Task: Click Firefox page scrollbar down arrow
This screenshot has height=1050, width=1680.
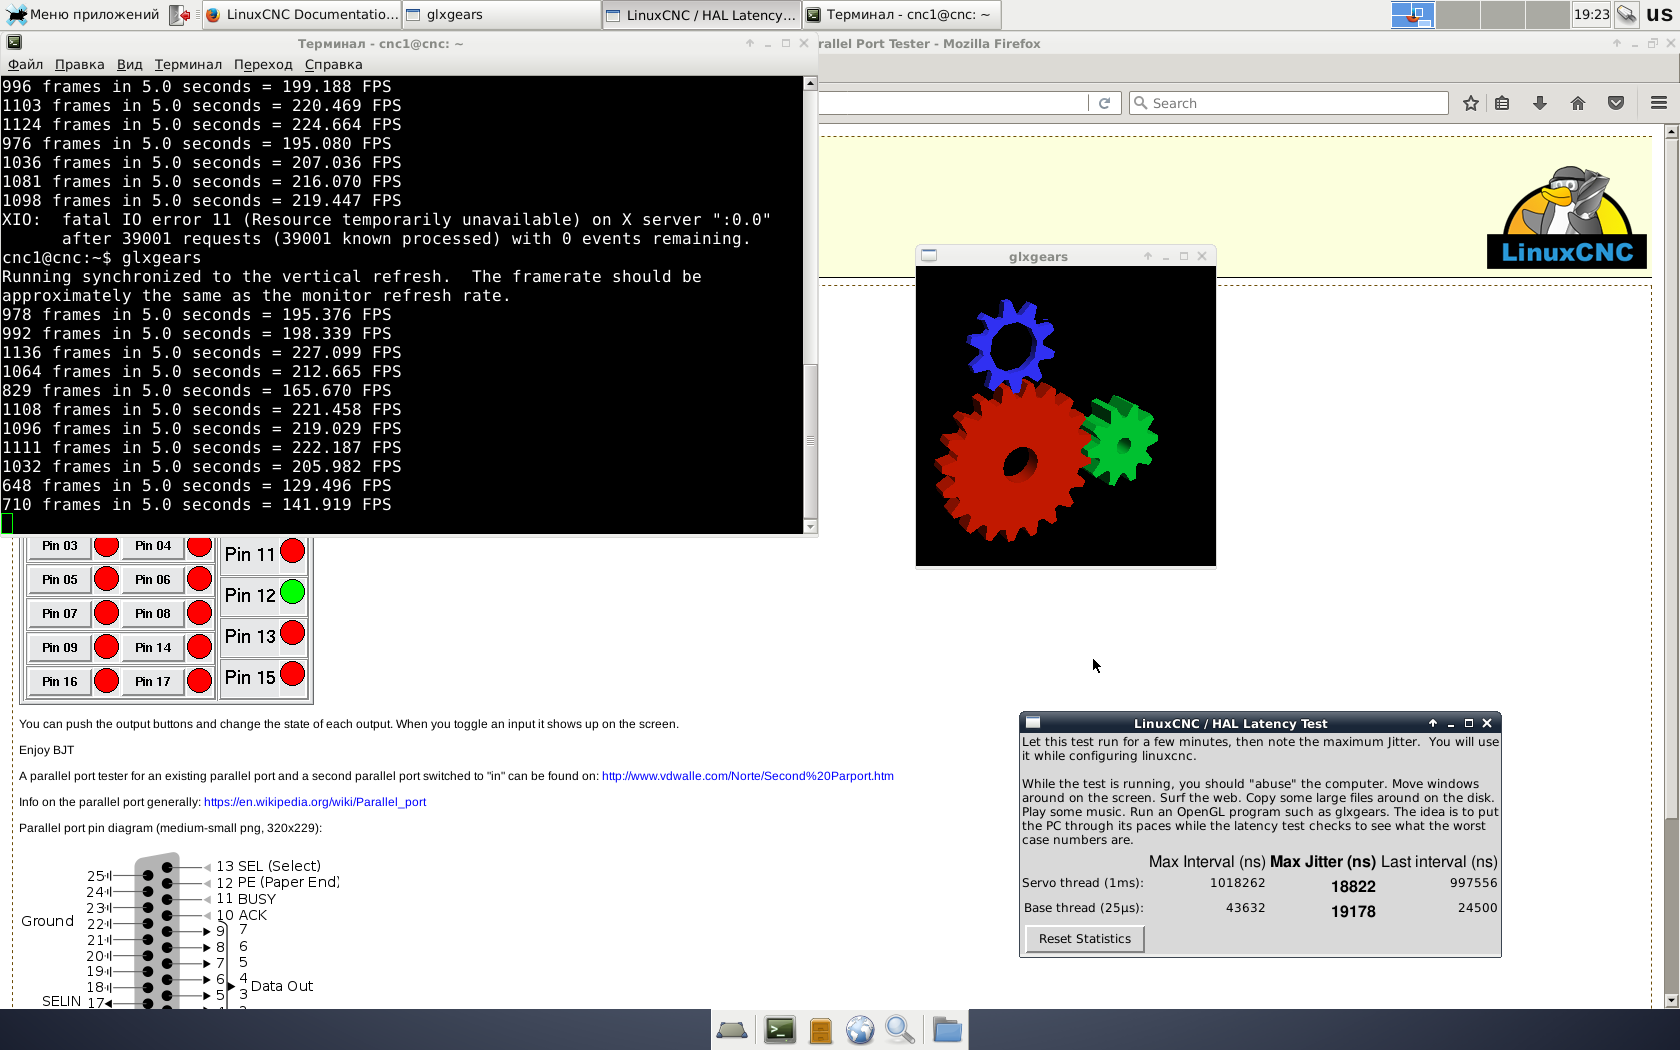Action: 1671,1000
